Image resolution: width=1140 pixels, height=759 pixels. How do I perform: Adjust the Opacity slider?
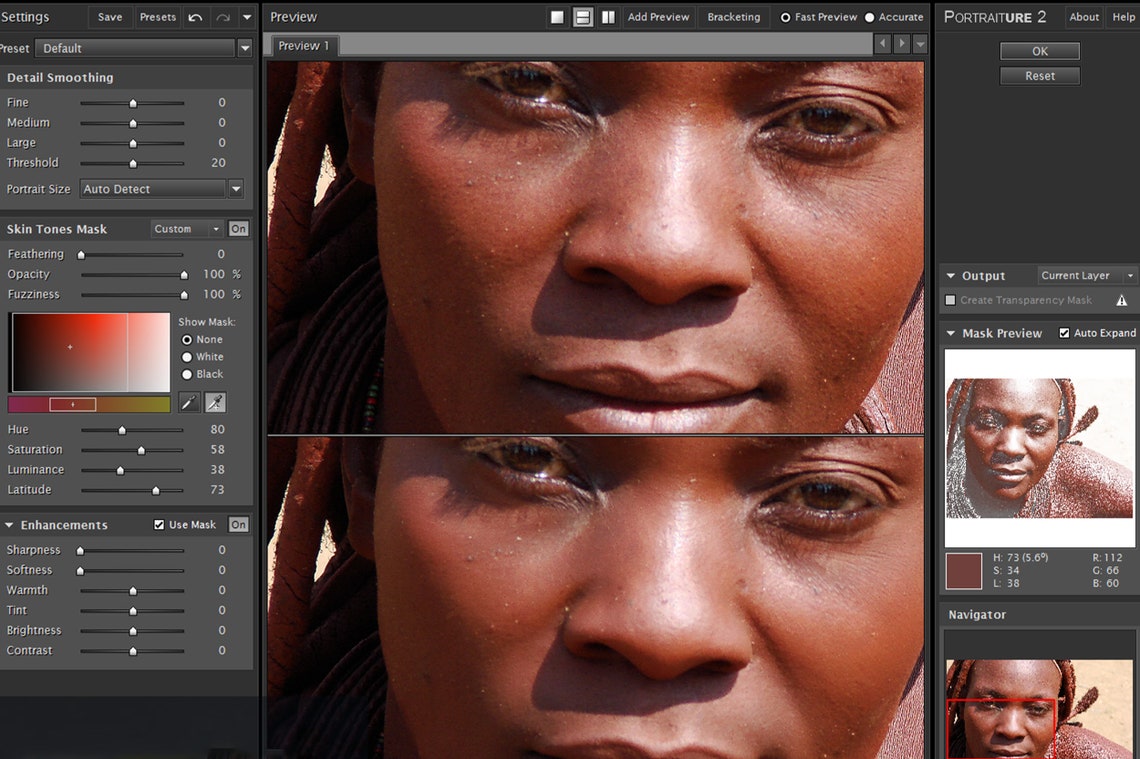coord(133,275)
